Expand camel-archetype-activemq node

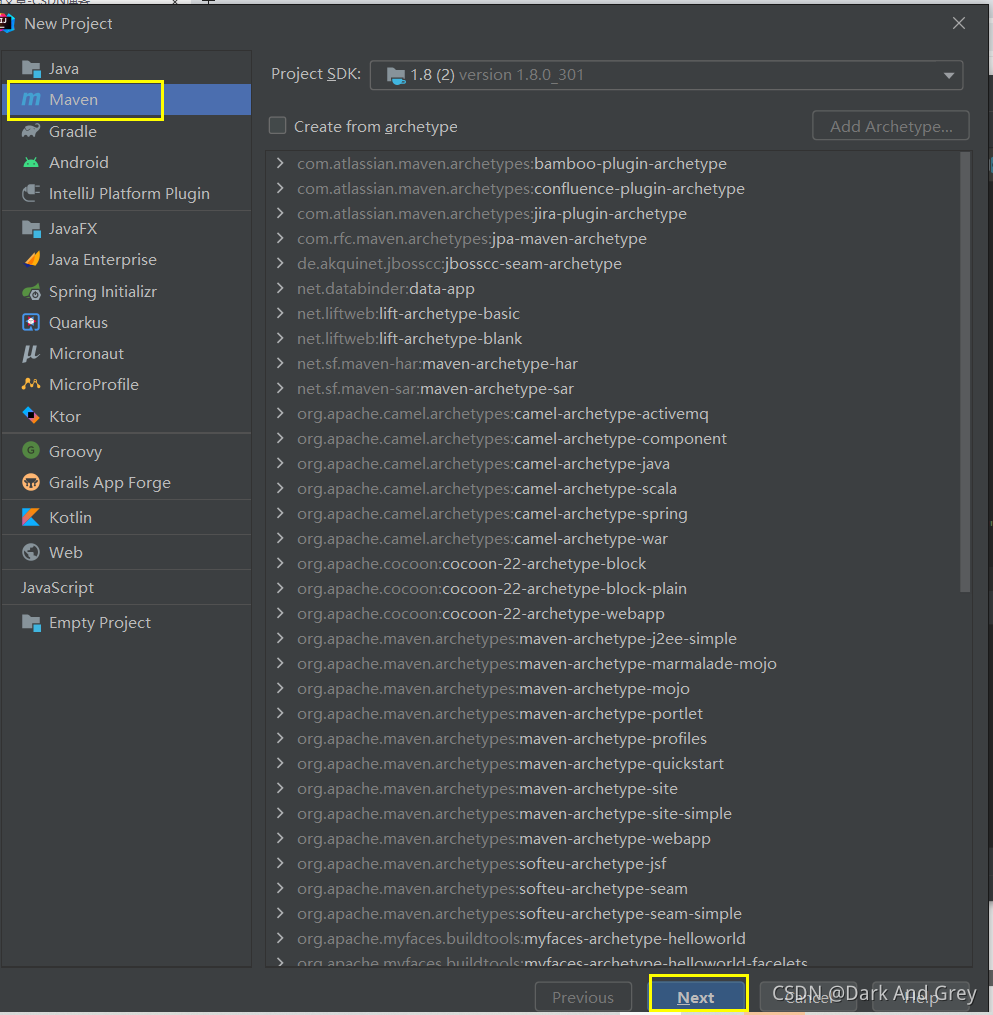coord(280,413)
